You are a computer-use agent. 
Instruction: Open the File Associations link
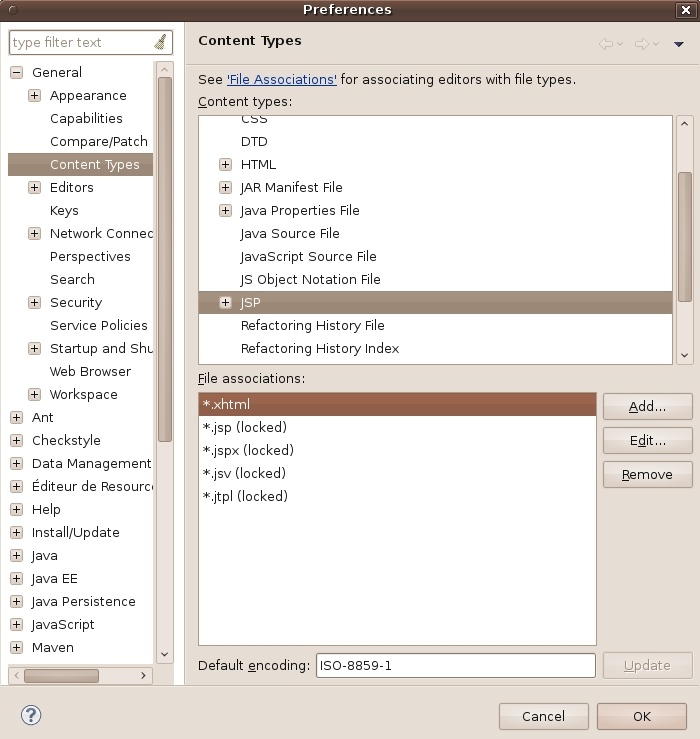coord(282,79)
